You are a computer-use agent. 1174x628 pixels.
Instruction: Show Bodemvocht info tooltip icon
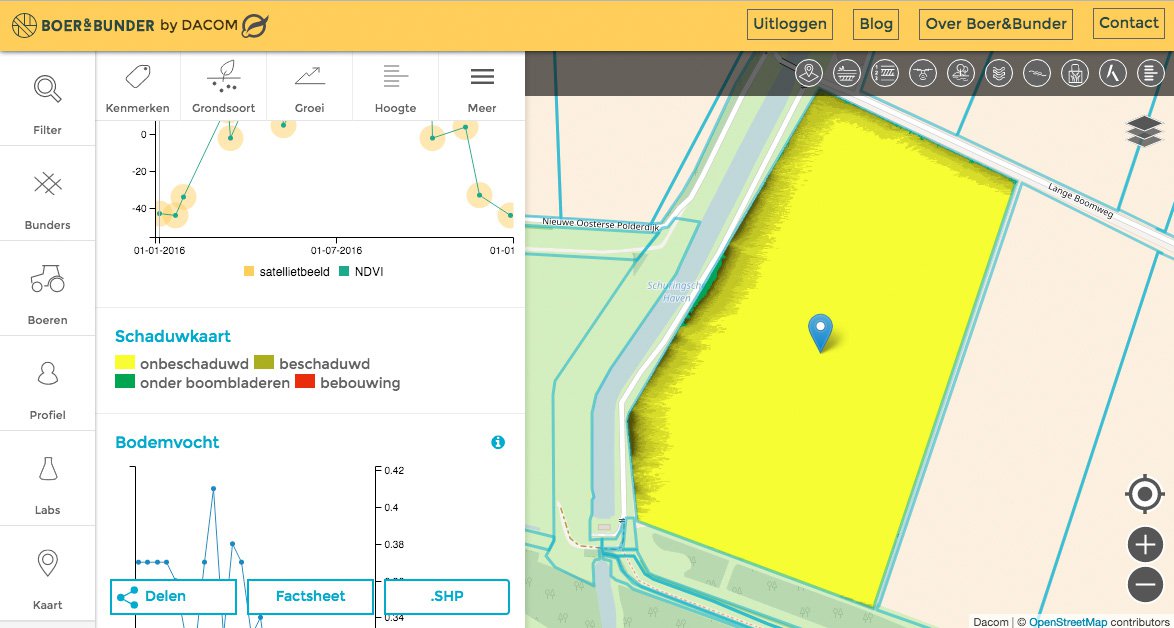pos(498,442)
